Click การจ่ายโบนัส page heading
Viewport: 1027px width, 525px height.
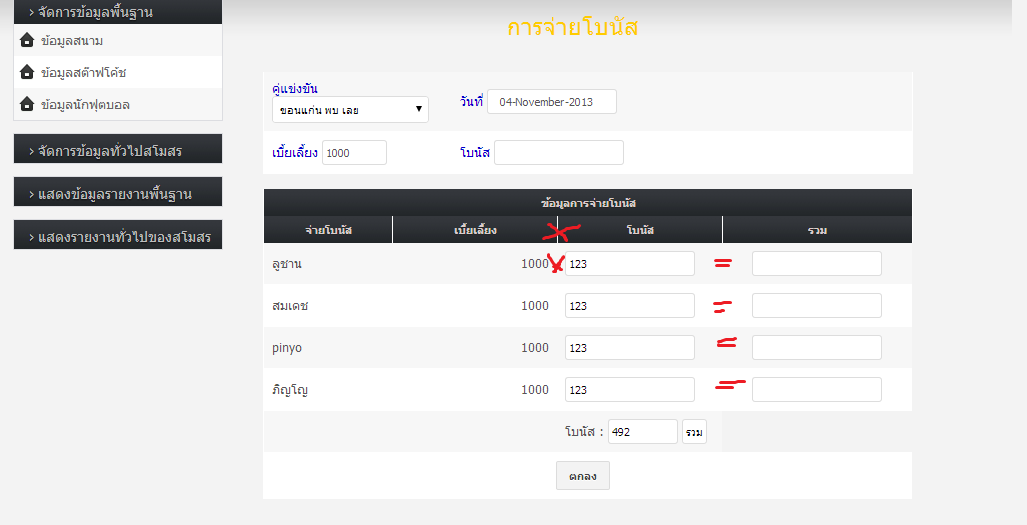tap(572, 27)
